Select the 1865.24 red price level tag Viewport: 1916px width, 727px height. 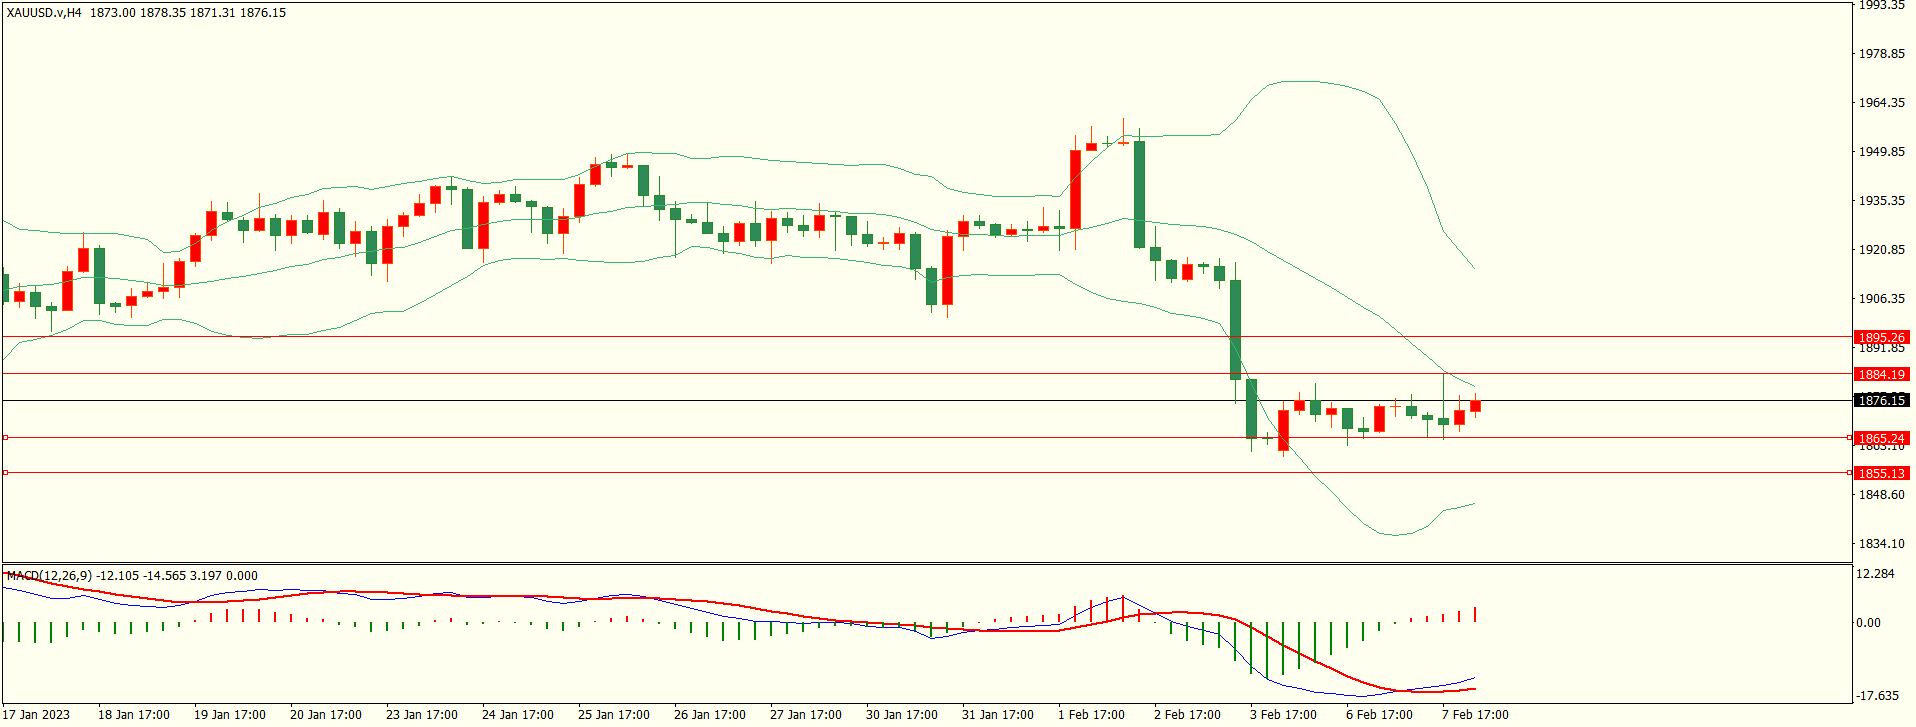pos(1881,439)
